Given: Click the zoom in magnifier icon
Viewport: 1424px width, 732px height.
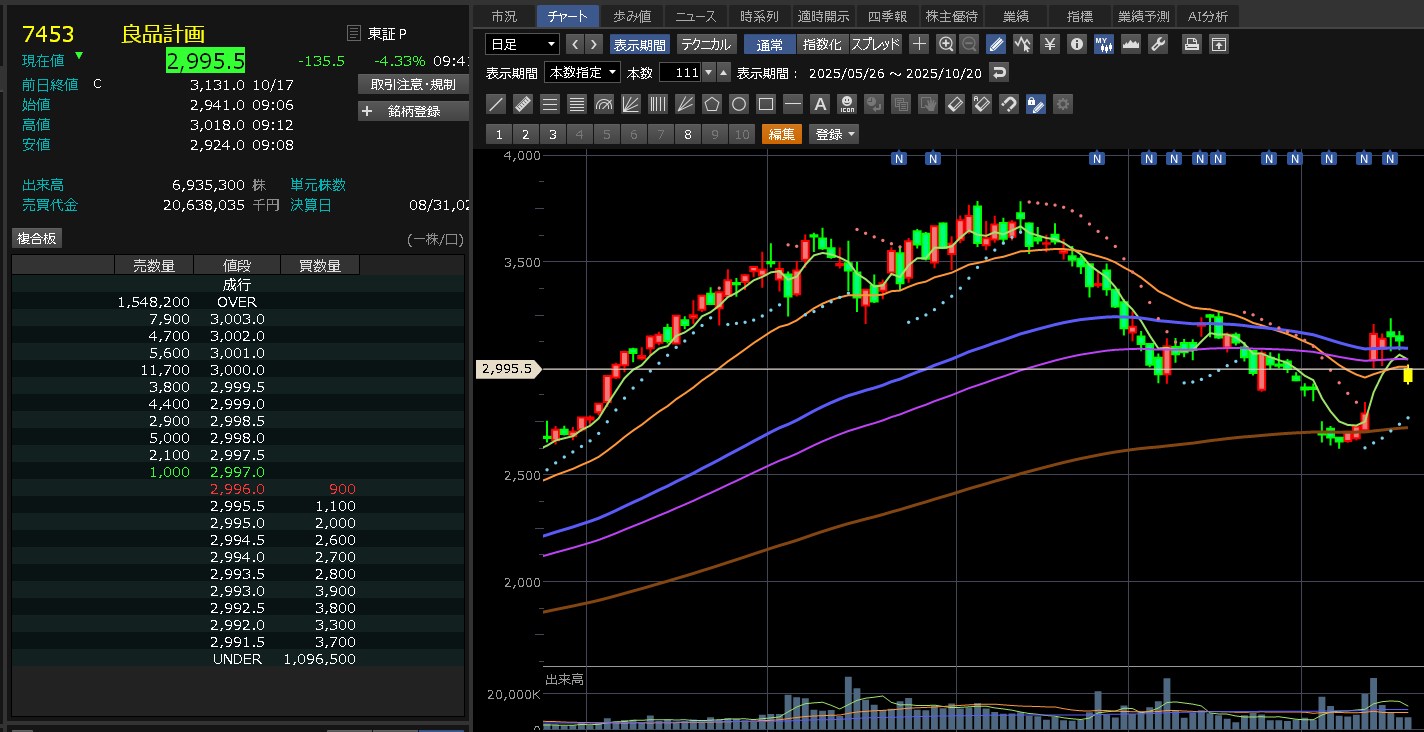Looking at the screenshot, I should coord(946,44).
